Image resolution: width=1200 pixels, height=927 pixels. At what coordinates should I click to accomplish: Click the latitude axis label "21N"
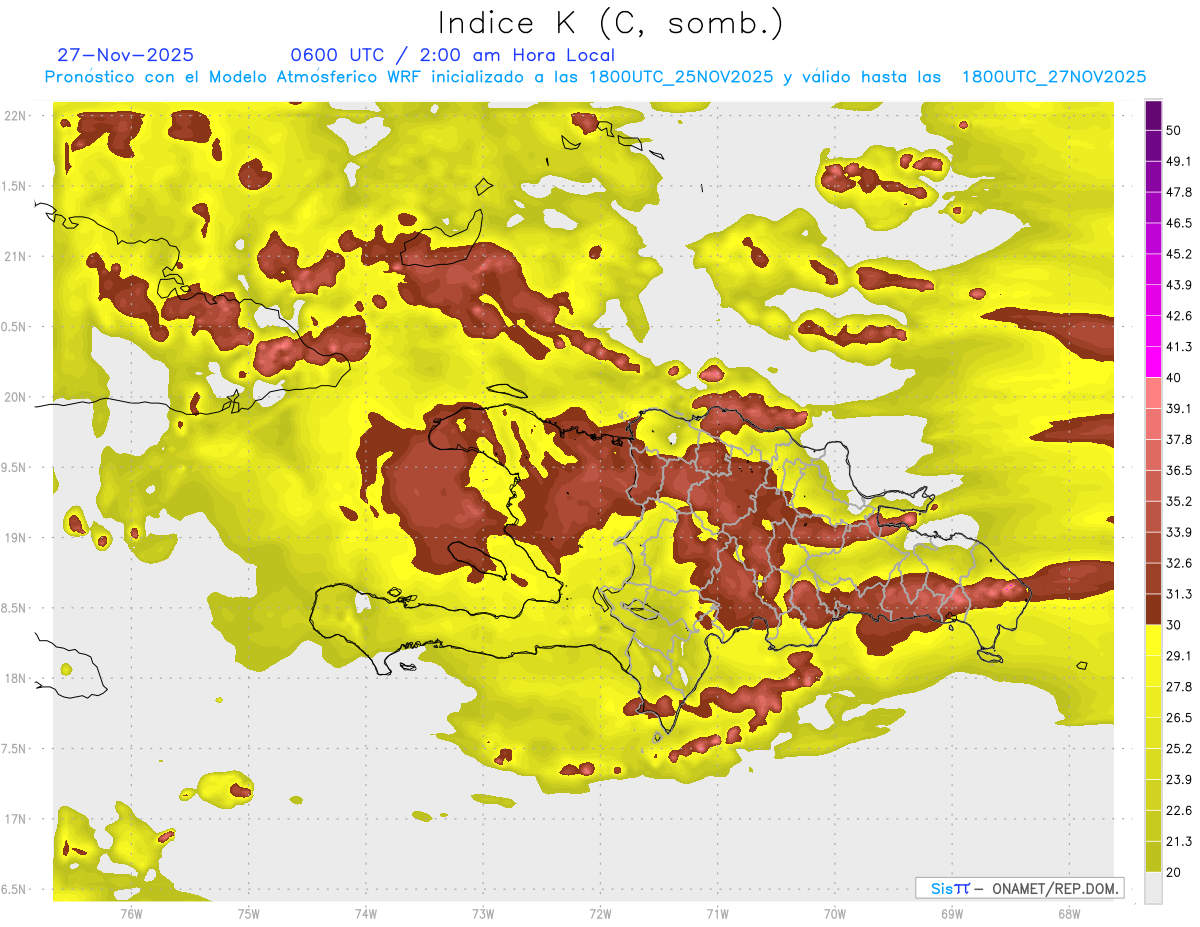coord(15,257)
